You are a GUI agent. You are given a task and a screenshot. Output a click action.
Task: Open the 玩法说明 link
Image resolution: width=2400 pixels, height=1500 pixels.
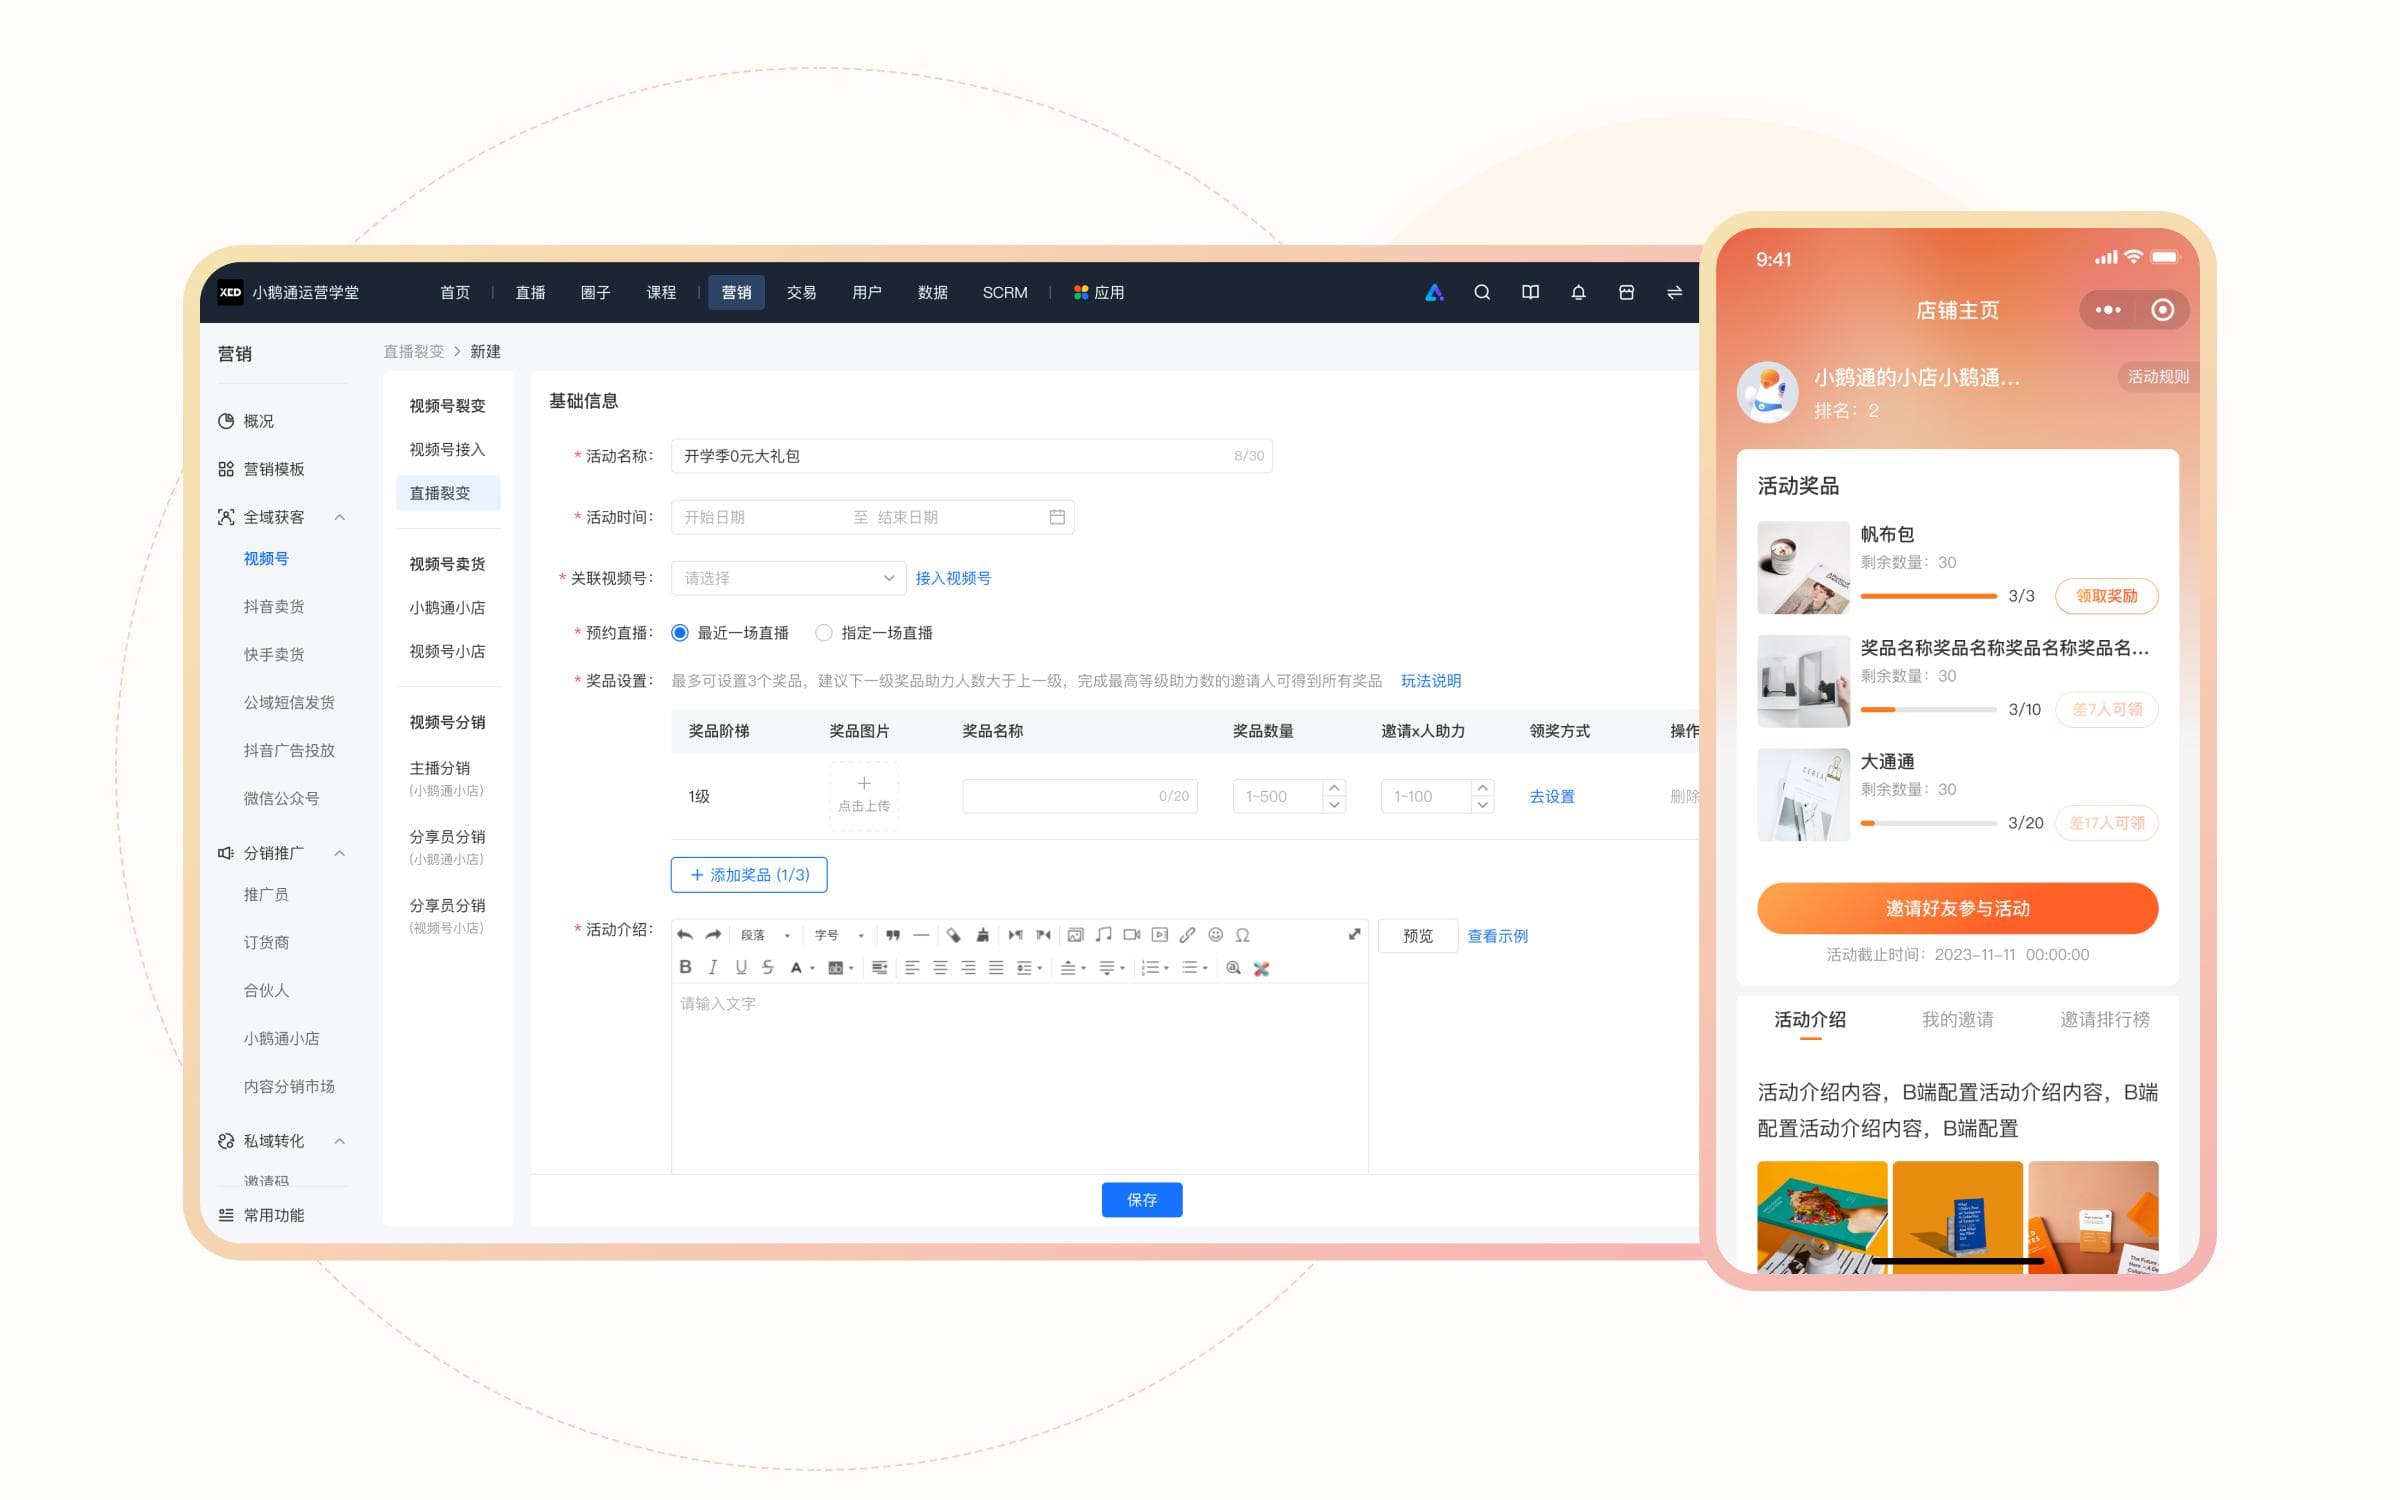tap(1431, 681)
